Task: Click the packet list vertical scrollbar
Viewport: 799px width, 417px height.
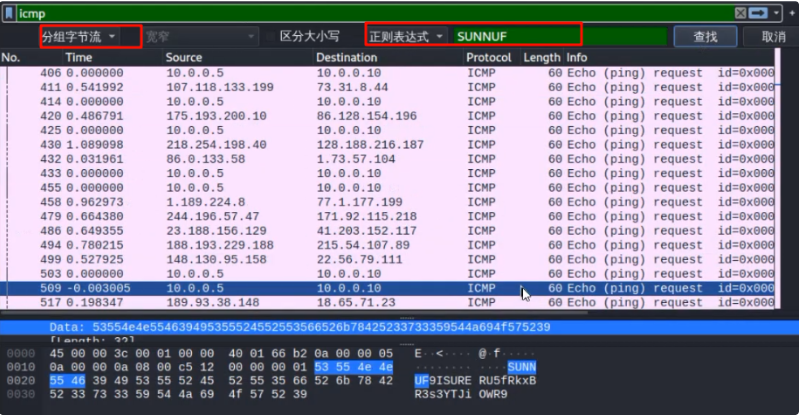Action: 778,178
